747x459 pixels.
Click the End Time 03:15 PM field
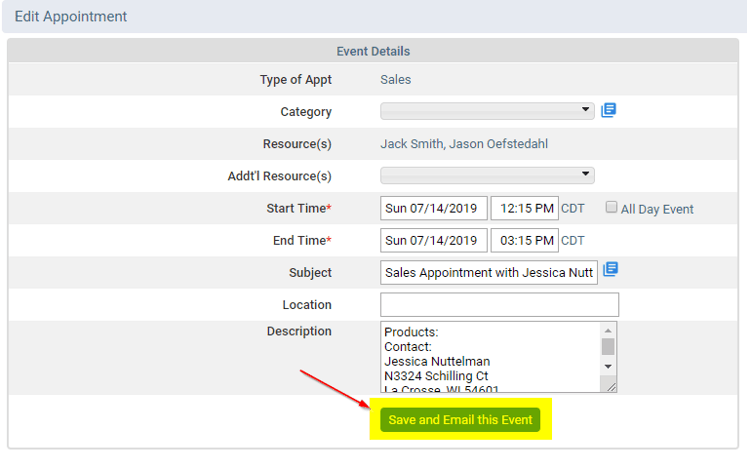tap(525, 240)
